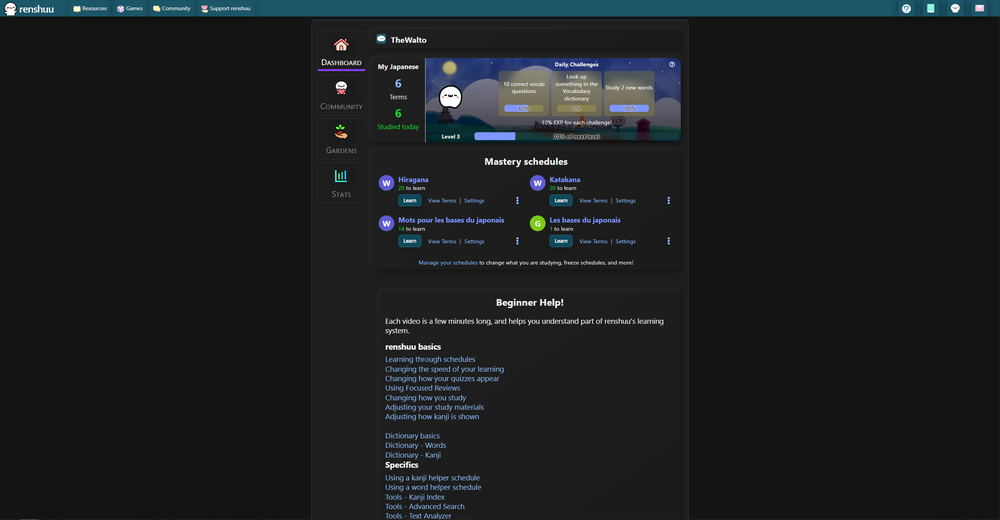The image size is (1000, 520).
Task: Follow the Manage your schedules link
Action: [x=448, y=262]
